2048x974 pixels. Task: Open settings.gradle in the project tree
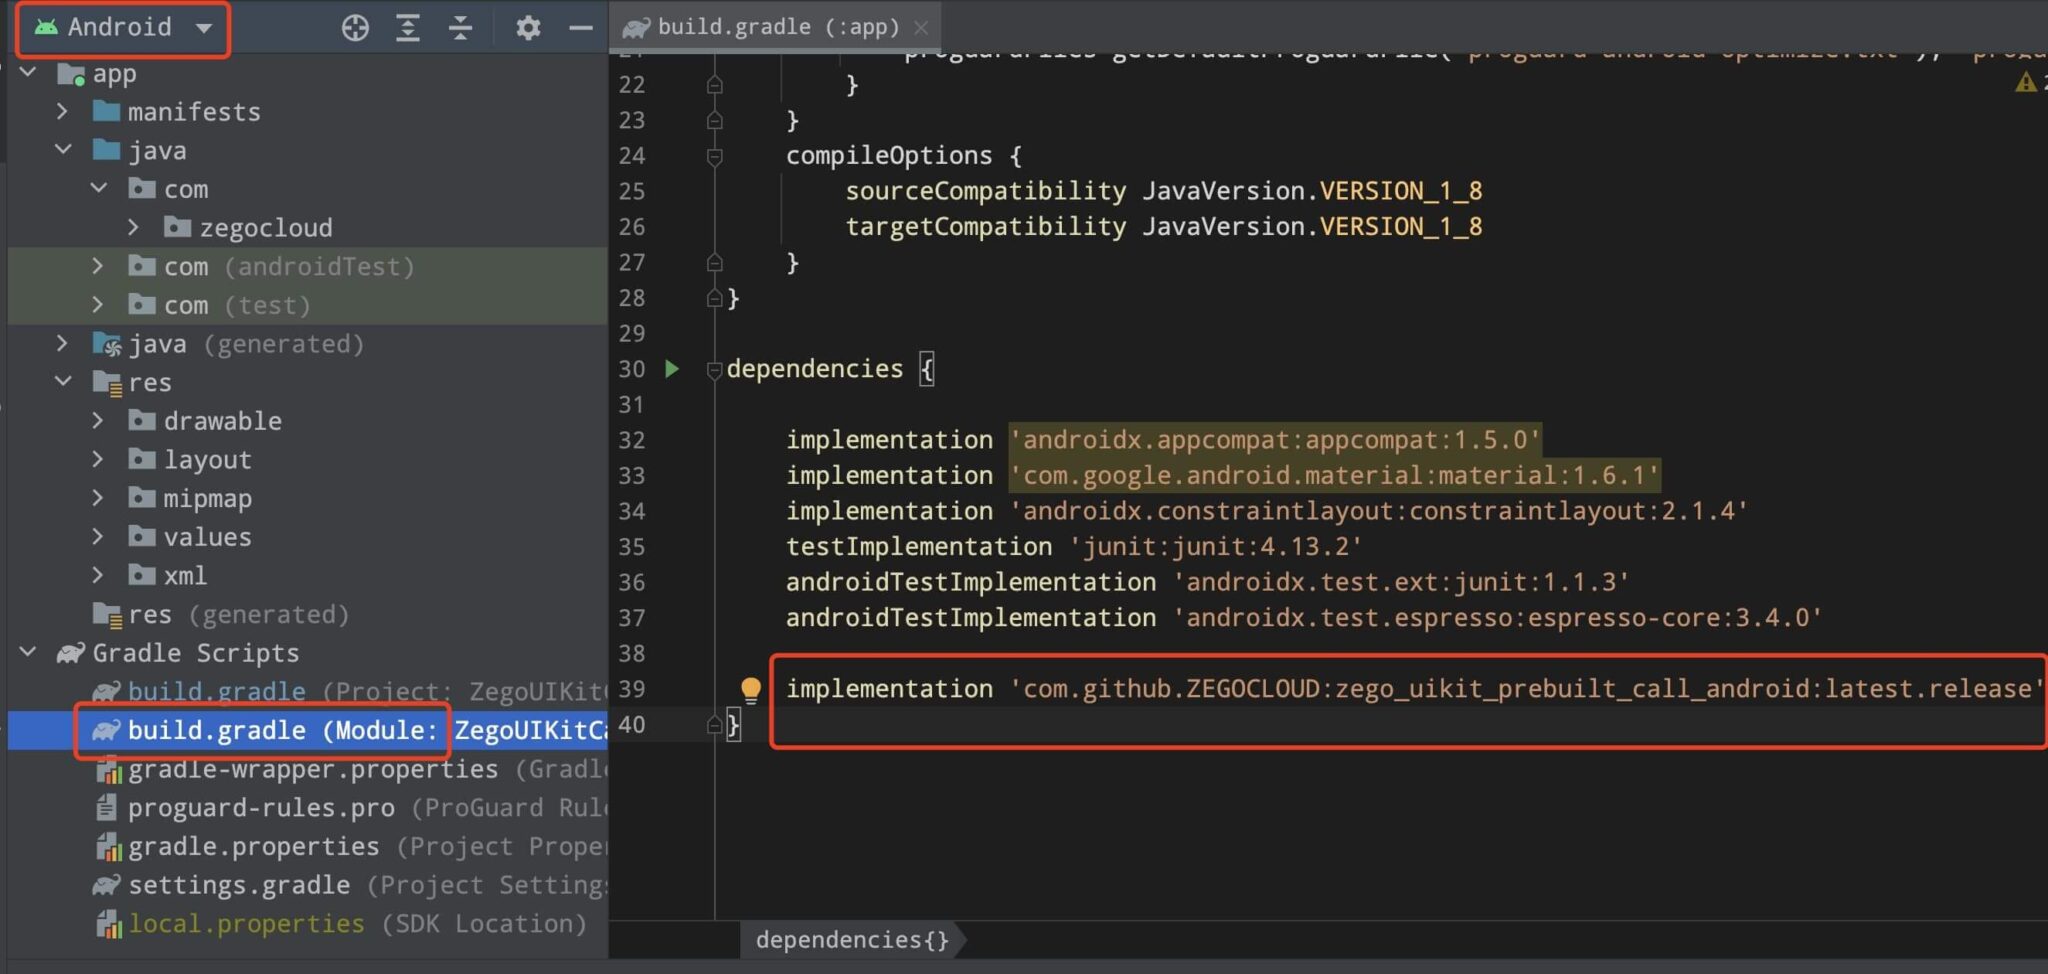tap(238, 885)
